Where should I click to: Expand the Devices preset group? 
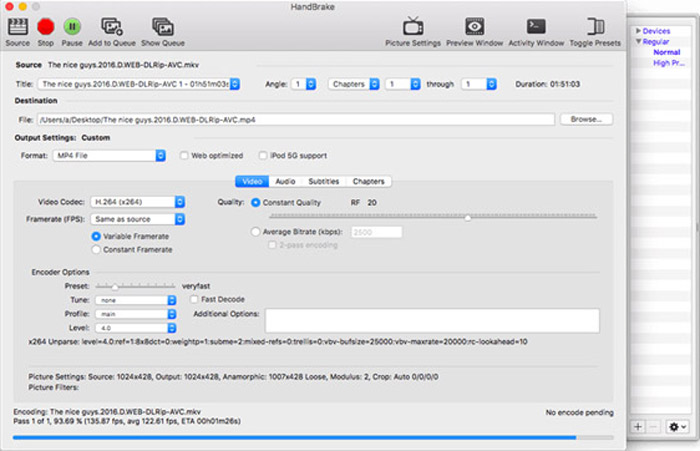[x=638, y=31]
